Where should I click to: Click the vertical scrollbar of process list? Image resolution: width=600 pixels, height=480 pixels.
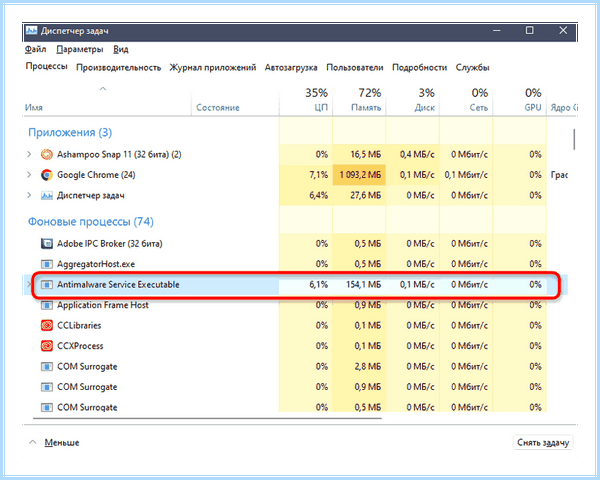click(574, 140)
